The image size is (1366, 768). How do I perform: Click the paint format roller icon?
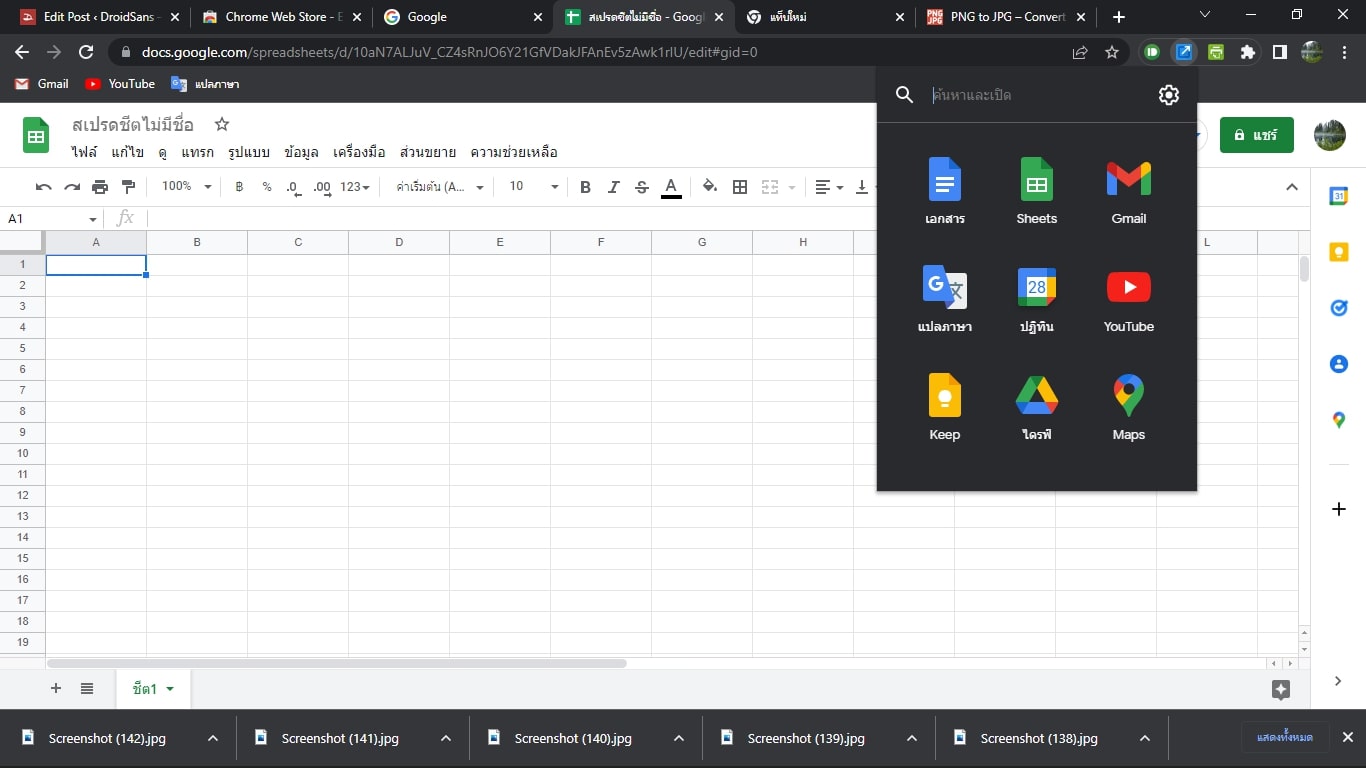click(x=128, y=187)
